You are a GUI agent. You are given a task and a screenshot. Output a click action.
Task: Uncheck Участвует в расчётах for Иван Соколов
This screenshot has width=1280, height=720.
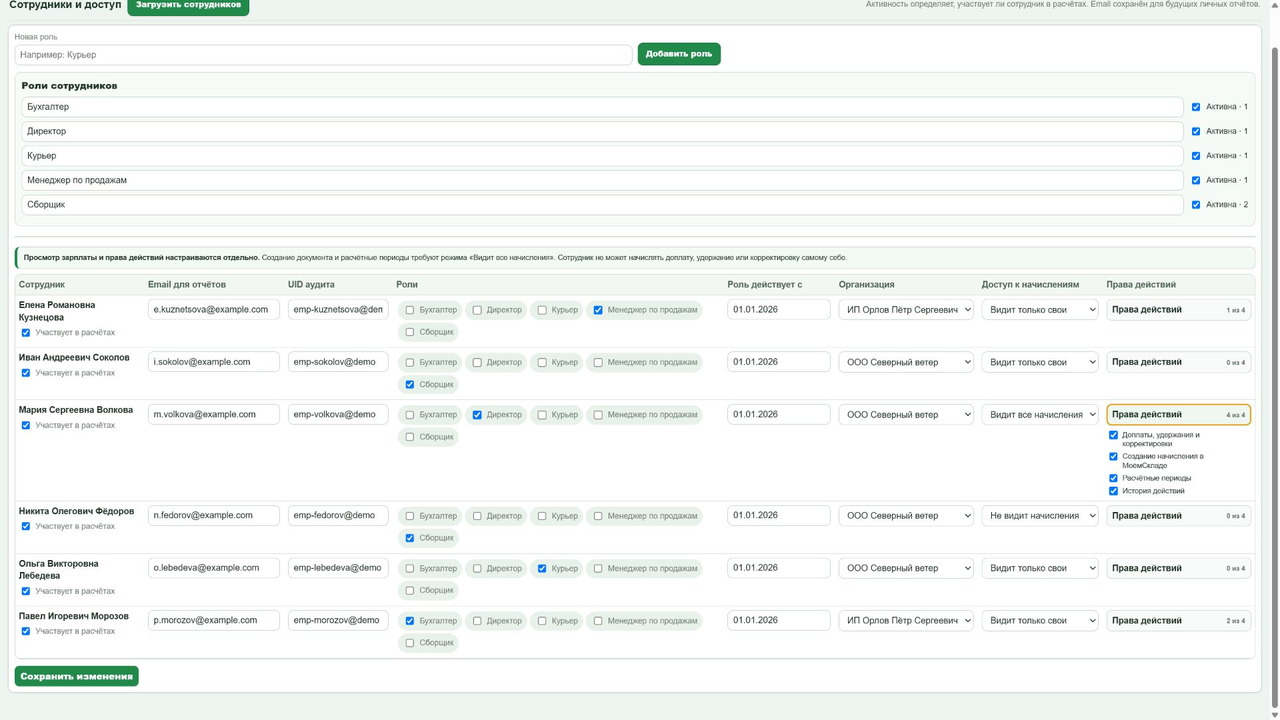(26, 373)
